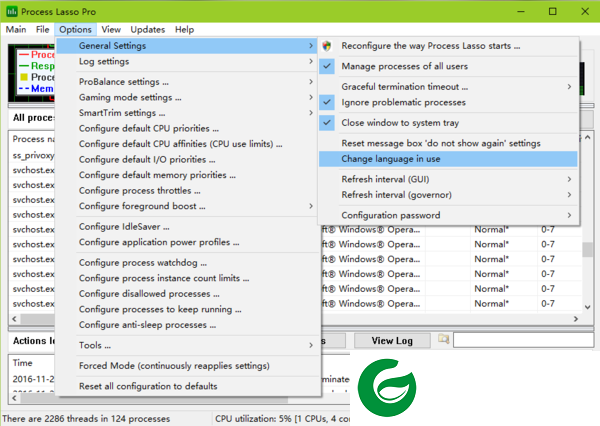Select Change language in use
600x426 pixels.
[x=448, y=159]
